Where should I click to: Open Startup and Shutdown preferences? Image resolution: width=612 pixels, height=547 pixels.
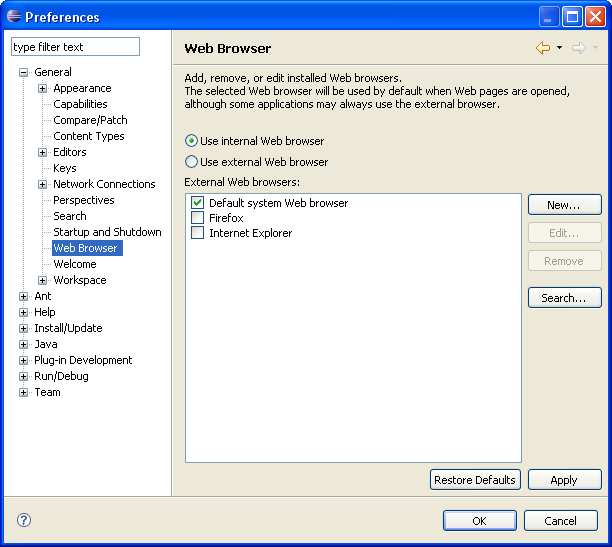[x=107, y=232]
